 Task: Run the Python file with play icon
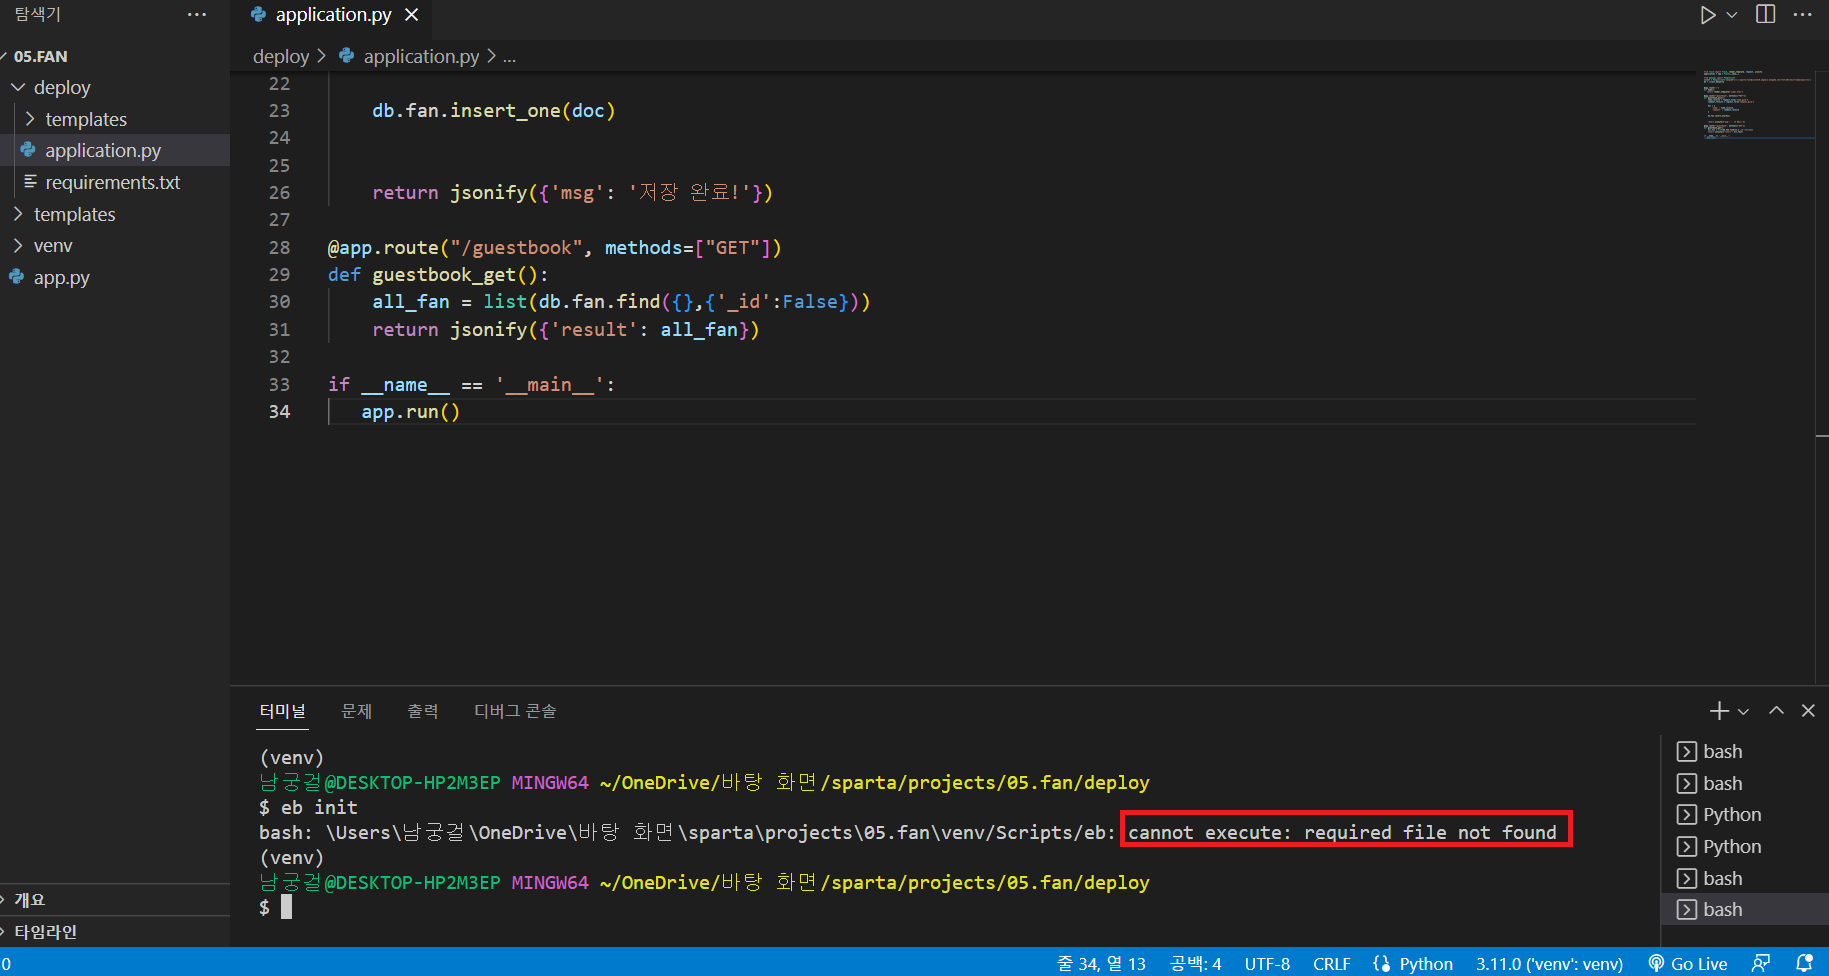click(1708, 15)
